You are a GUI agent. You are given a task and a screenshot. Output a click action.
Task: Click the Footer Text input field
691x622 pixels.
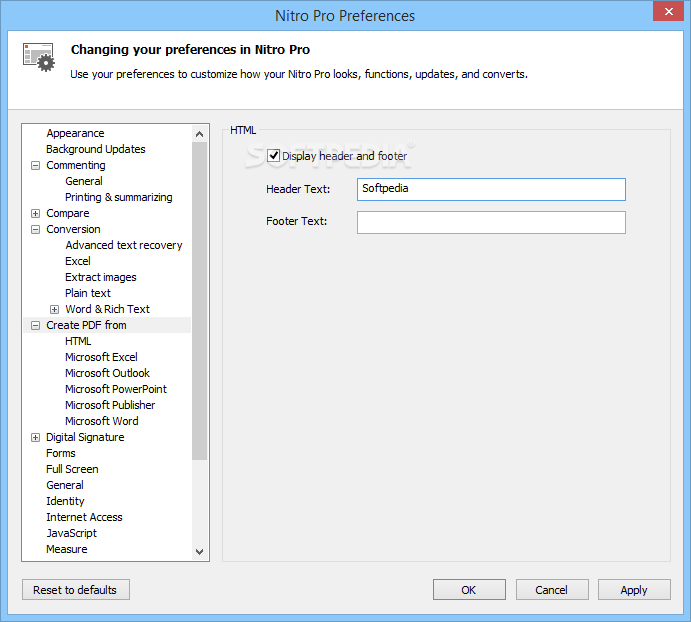point(491,222)
